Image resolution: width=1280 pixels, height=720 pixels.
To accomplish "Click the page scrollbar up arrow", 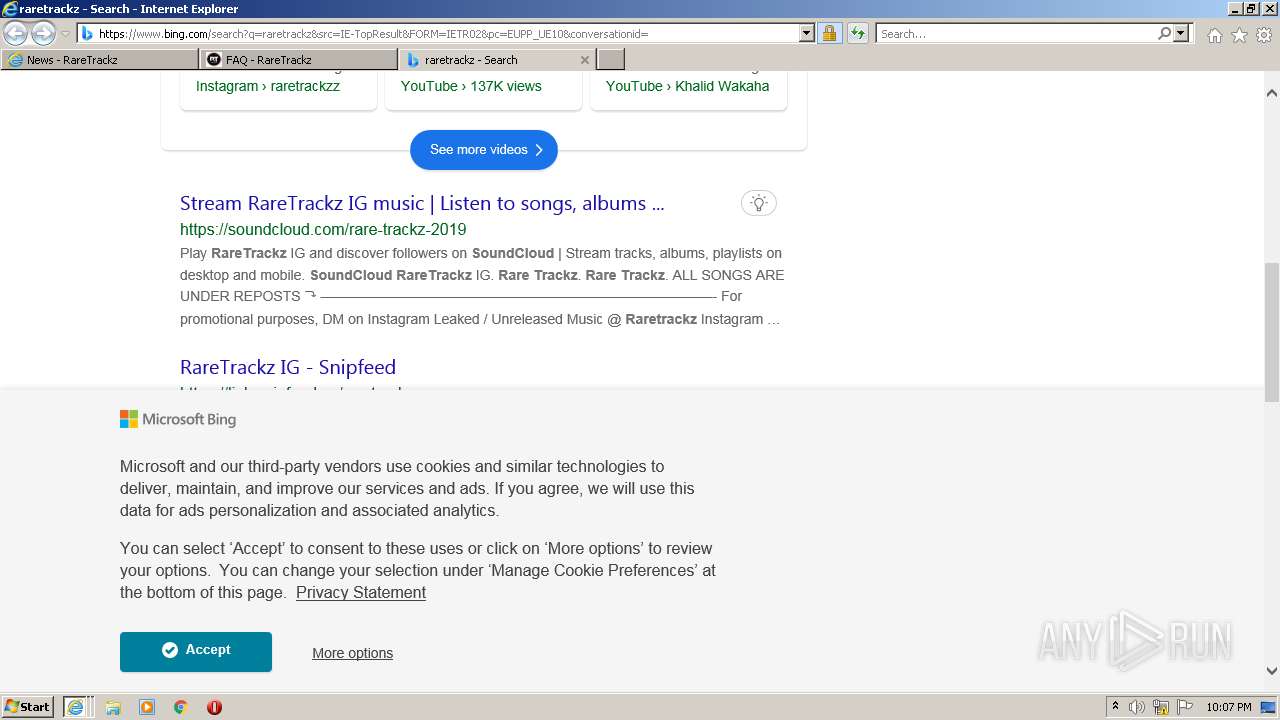I will [1272, 93].
